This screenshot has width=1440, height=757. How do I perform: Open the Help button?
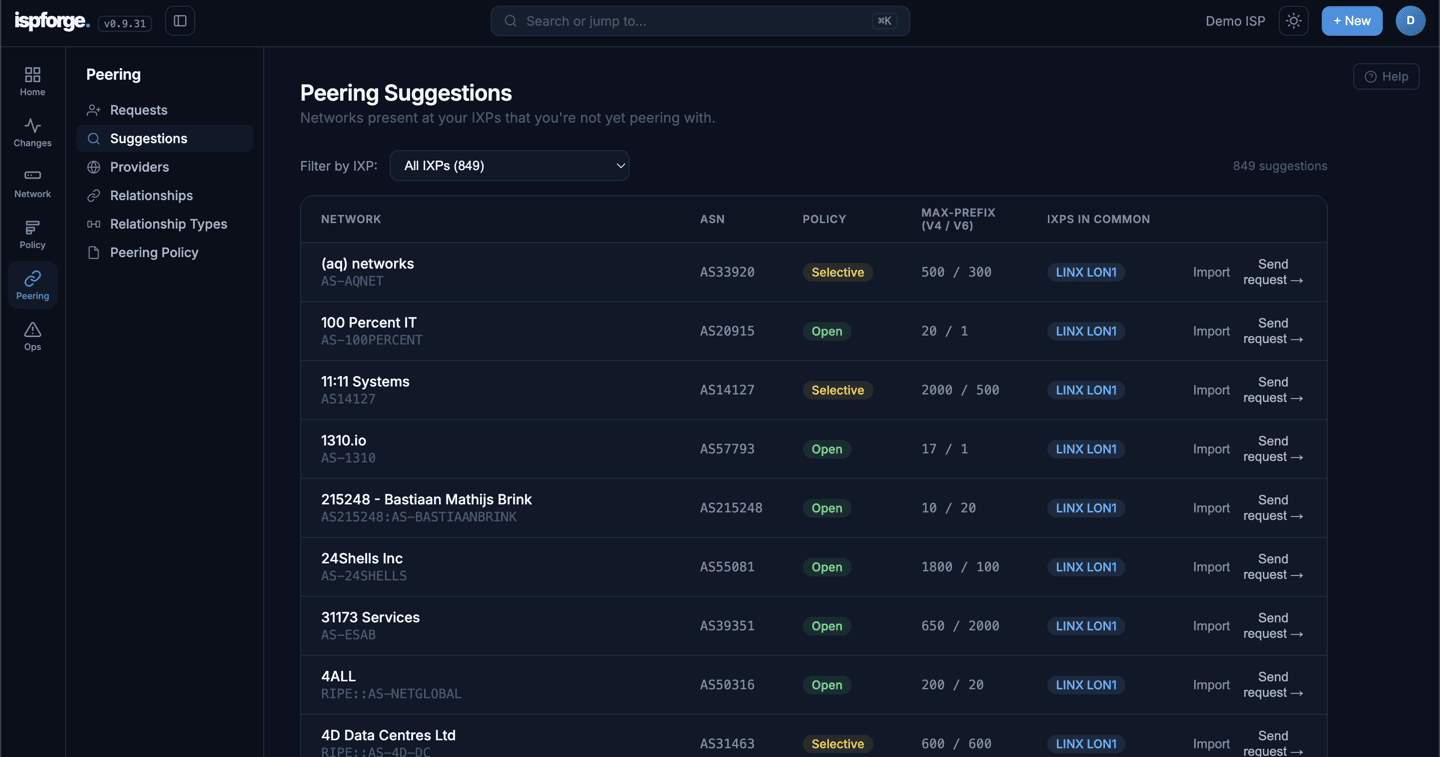[x=1386, y=77]
